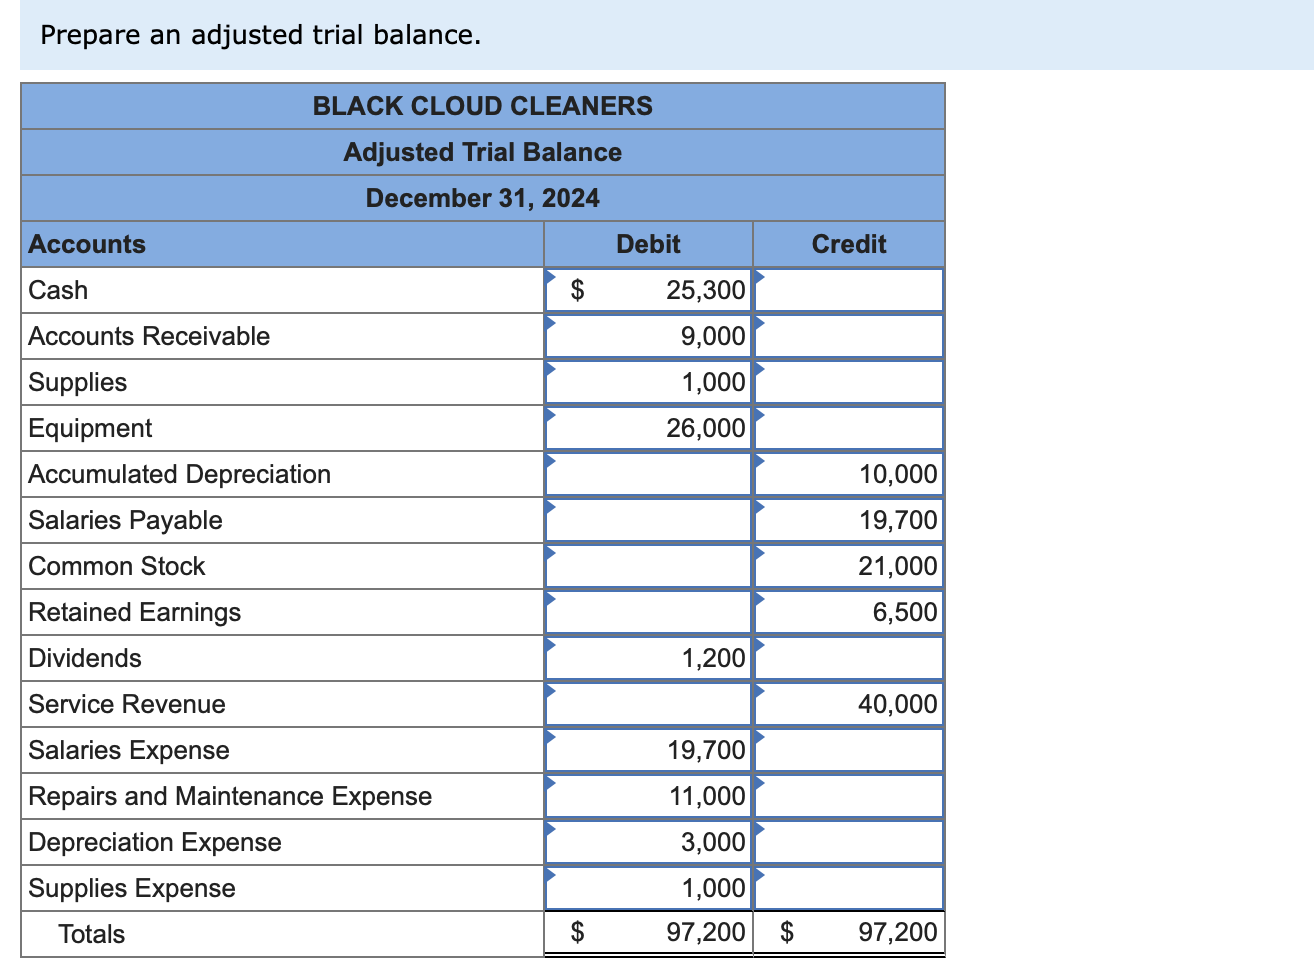Click the empty Service Revenue debit cell
This screenshot has height=968, width=1314.
point(648,704)
